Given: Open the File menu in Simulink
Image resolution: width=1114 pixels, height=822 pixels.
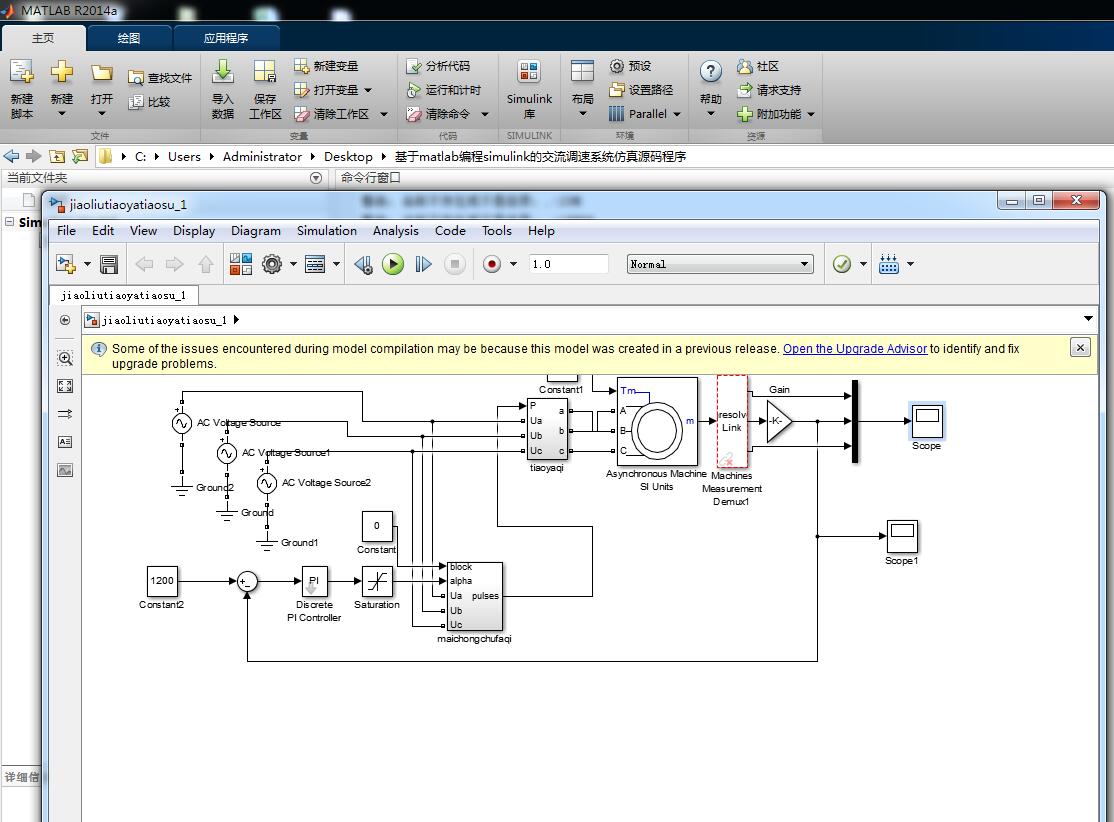Looking at the screenshot, I should pos(66,231).
